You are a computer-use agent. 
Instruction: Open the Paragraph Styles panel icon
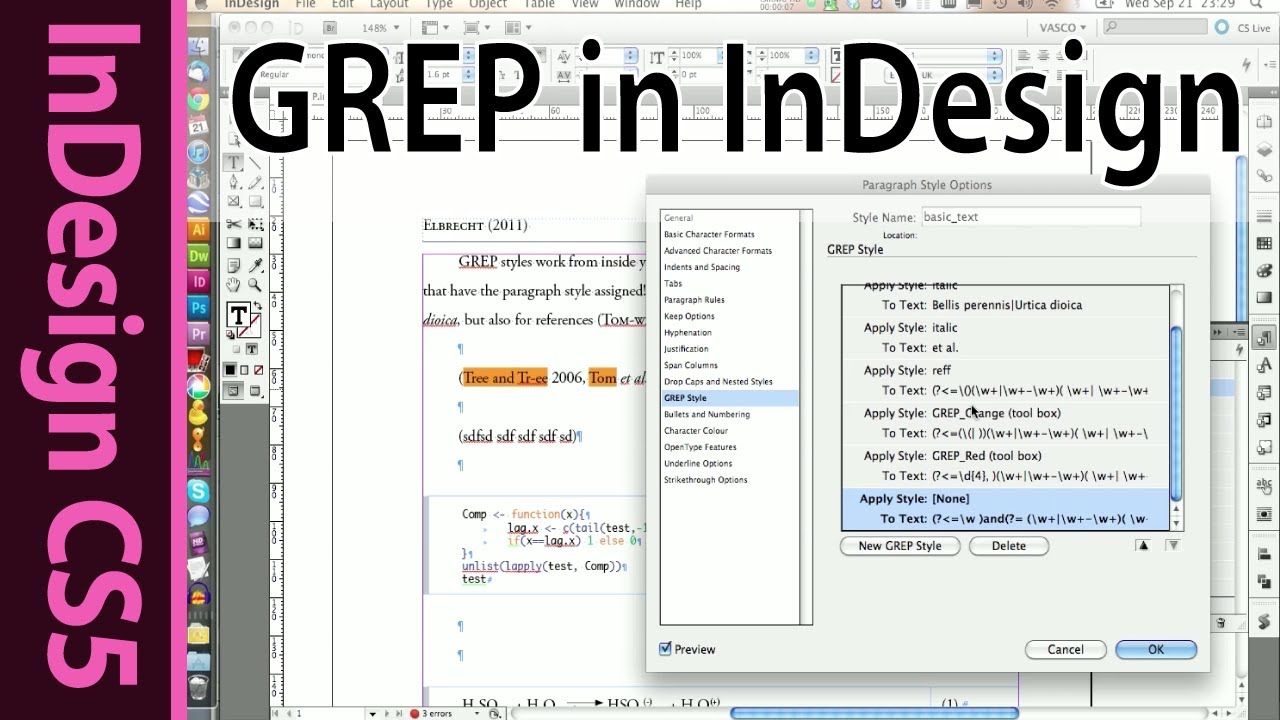coord(1263,337)
